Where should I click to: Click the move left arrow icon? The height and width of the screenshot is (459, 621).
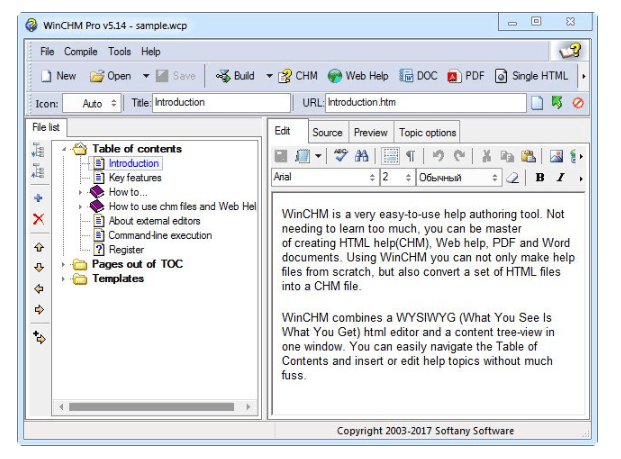pos(39,289)
